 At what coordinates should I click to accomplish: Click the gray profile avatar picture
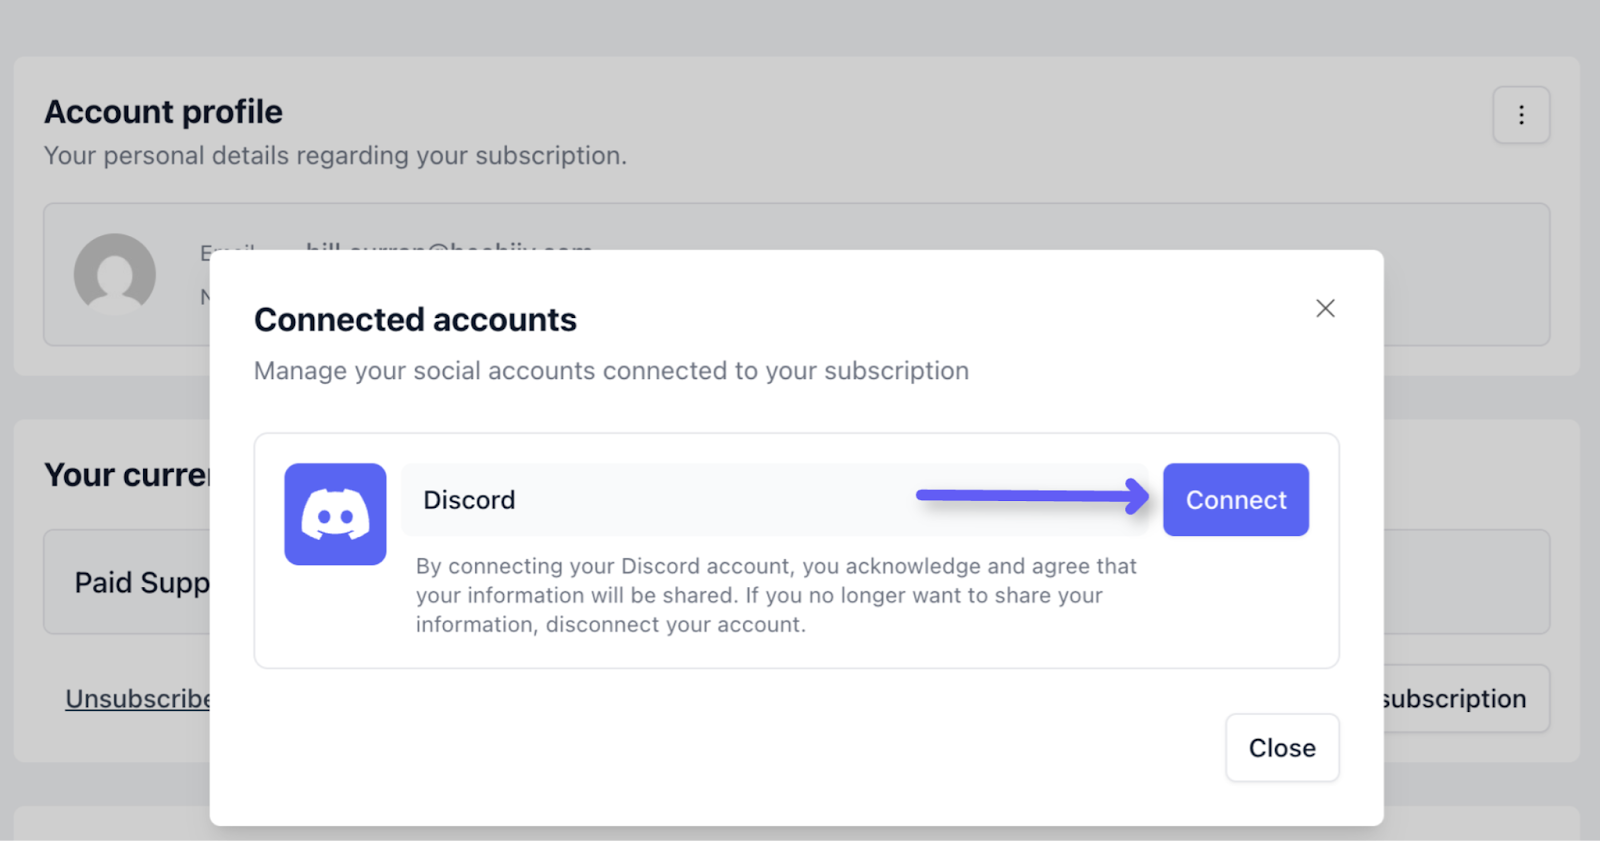[x=115, y=274]
